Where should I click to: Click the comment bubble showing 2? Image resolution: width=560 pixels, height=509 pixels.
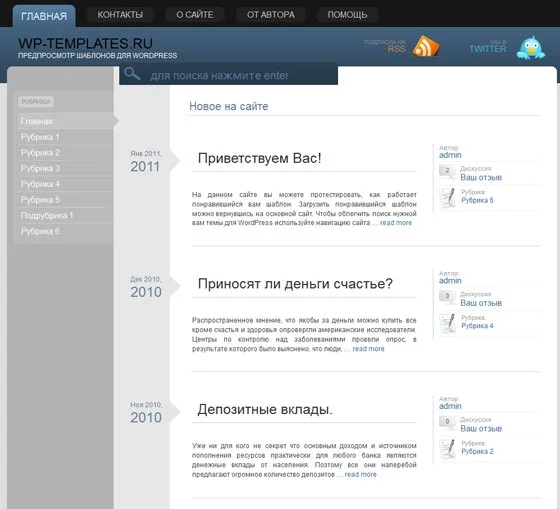[447, 171]
